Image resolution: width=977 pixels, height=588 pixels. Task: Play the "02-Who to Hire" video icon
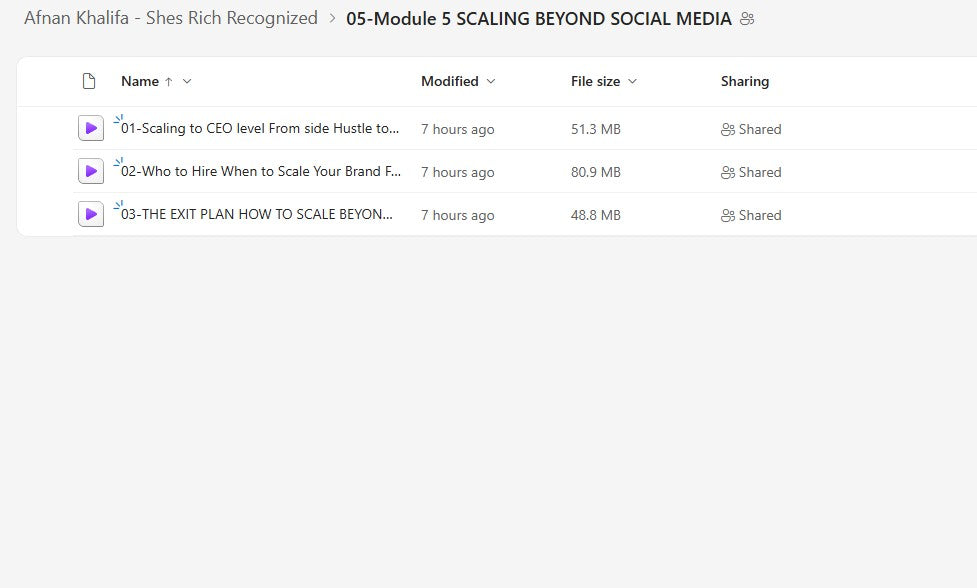91,171
